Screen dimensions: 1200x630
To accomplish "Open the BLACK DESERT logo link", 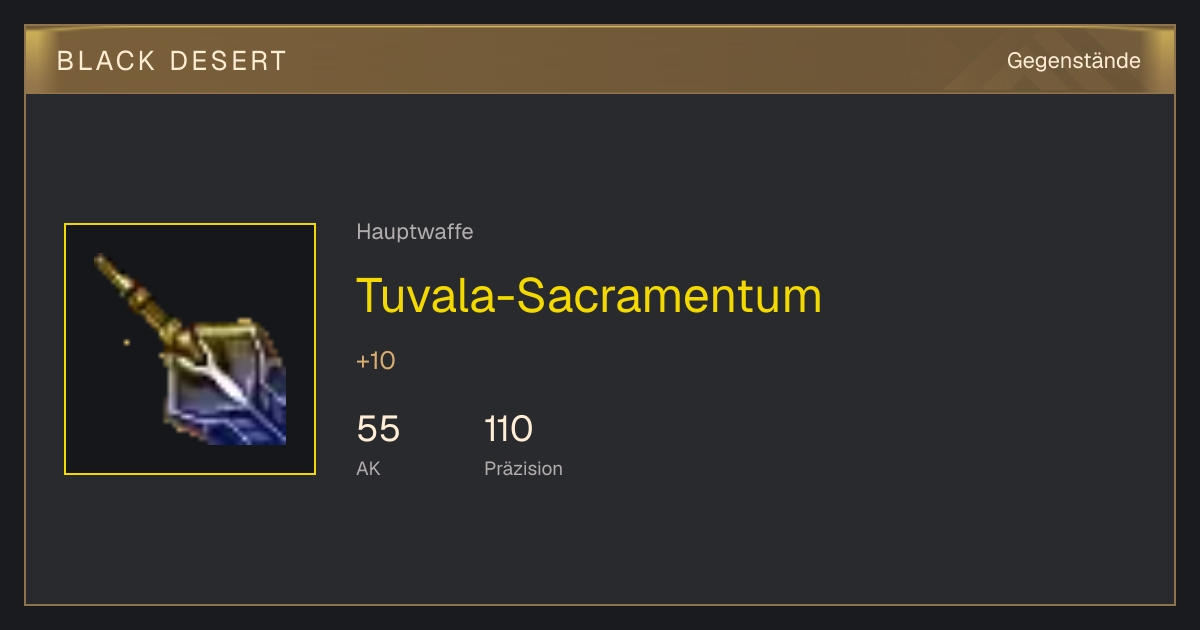I will pyautogui.click(x=172, y=61).
